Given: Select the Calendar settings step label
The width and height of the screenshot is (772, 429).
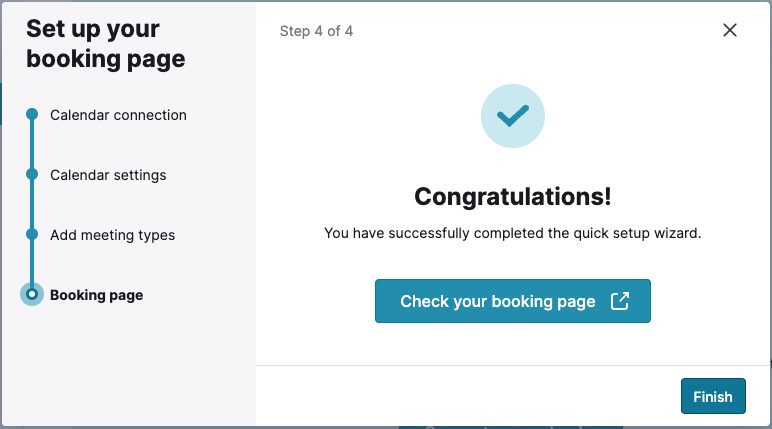Looking at the screenshot, I should (108, 175).
